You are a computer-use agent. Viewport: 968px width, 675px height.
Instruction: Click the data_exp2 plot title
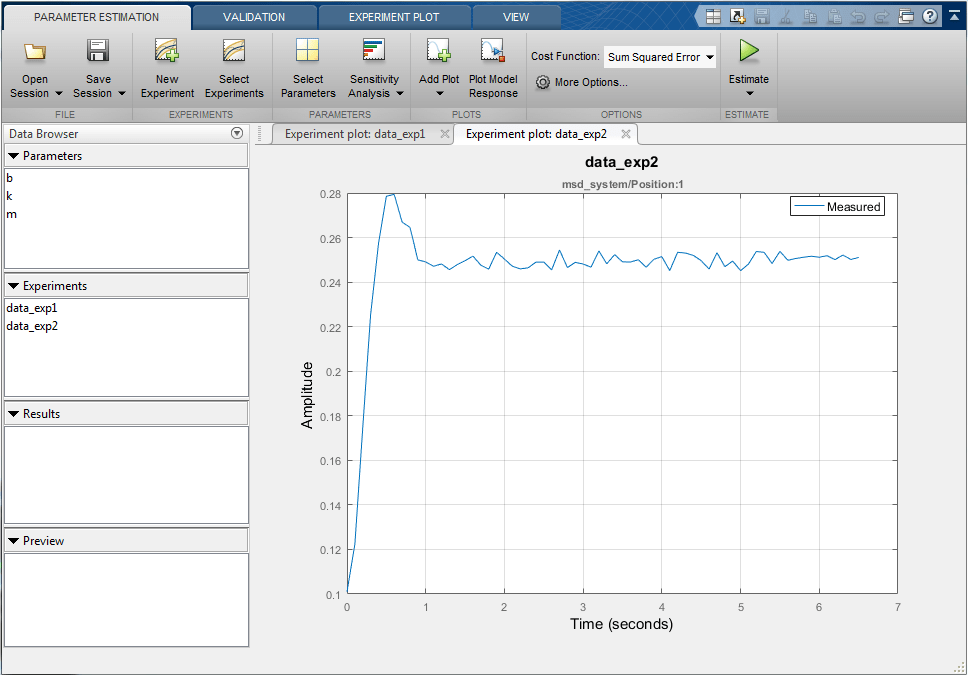tap(622, 162)
